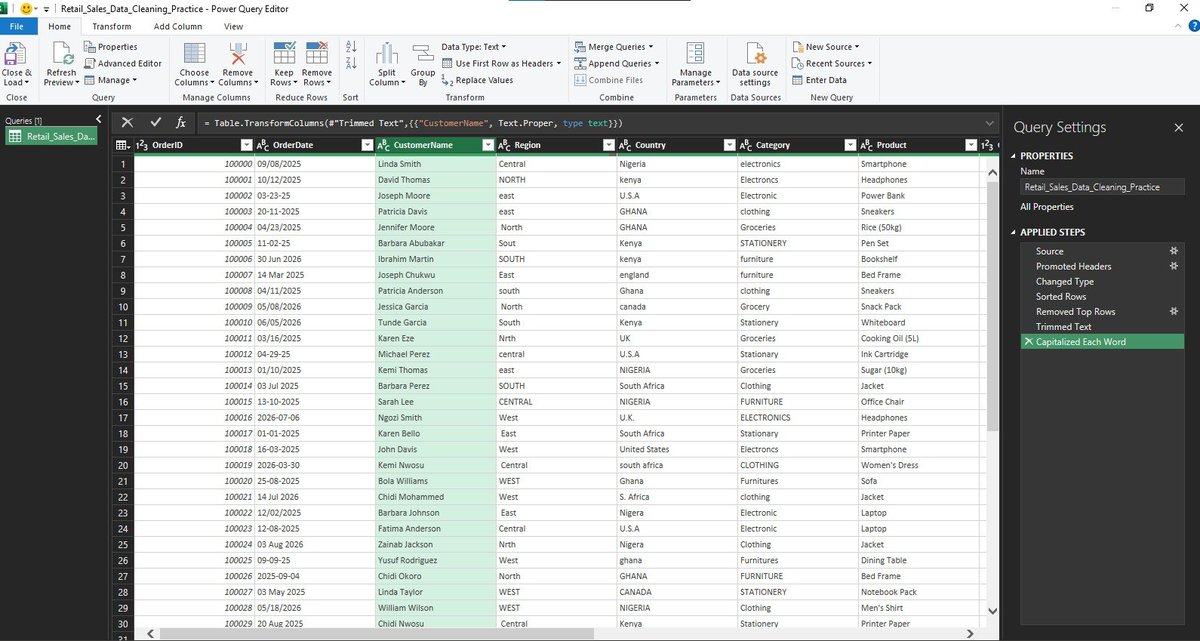
Task: Click Use First Row as Headers
Action: point(501,63)
